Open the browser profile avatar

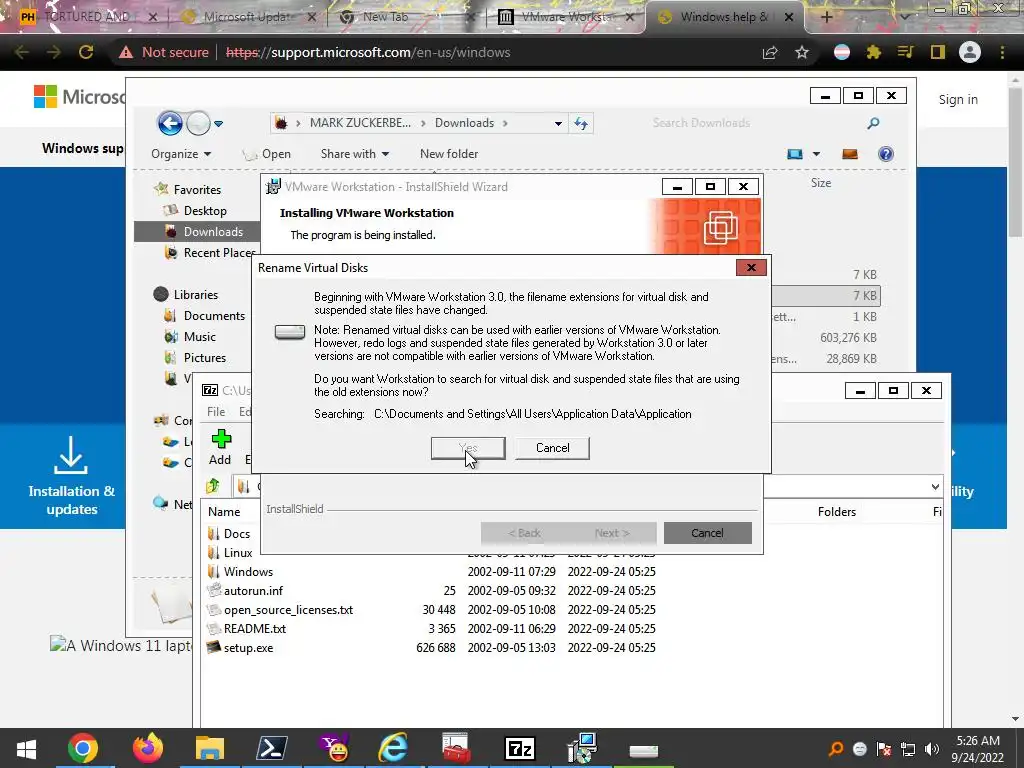tap(970, 52)
